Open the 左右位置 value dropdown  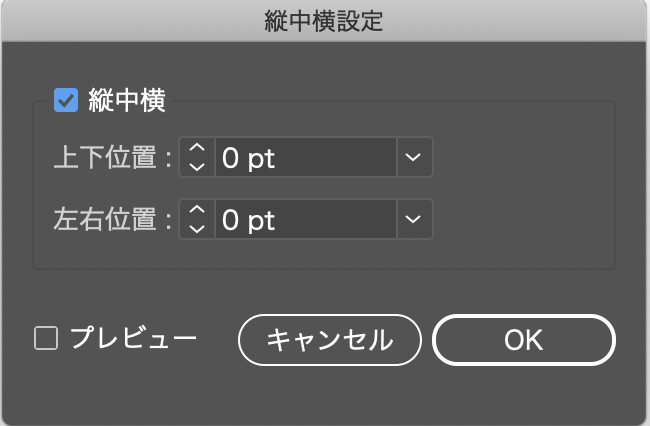click(x=413, y=219)
